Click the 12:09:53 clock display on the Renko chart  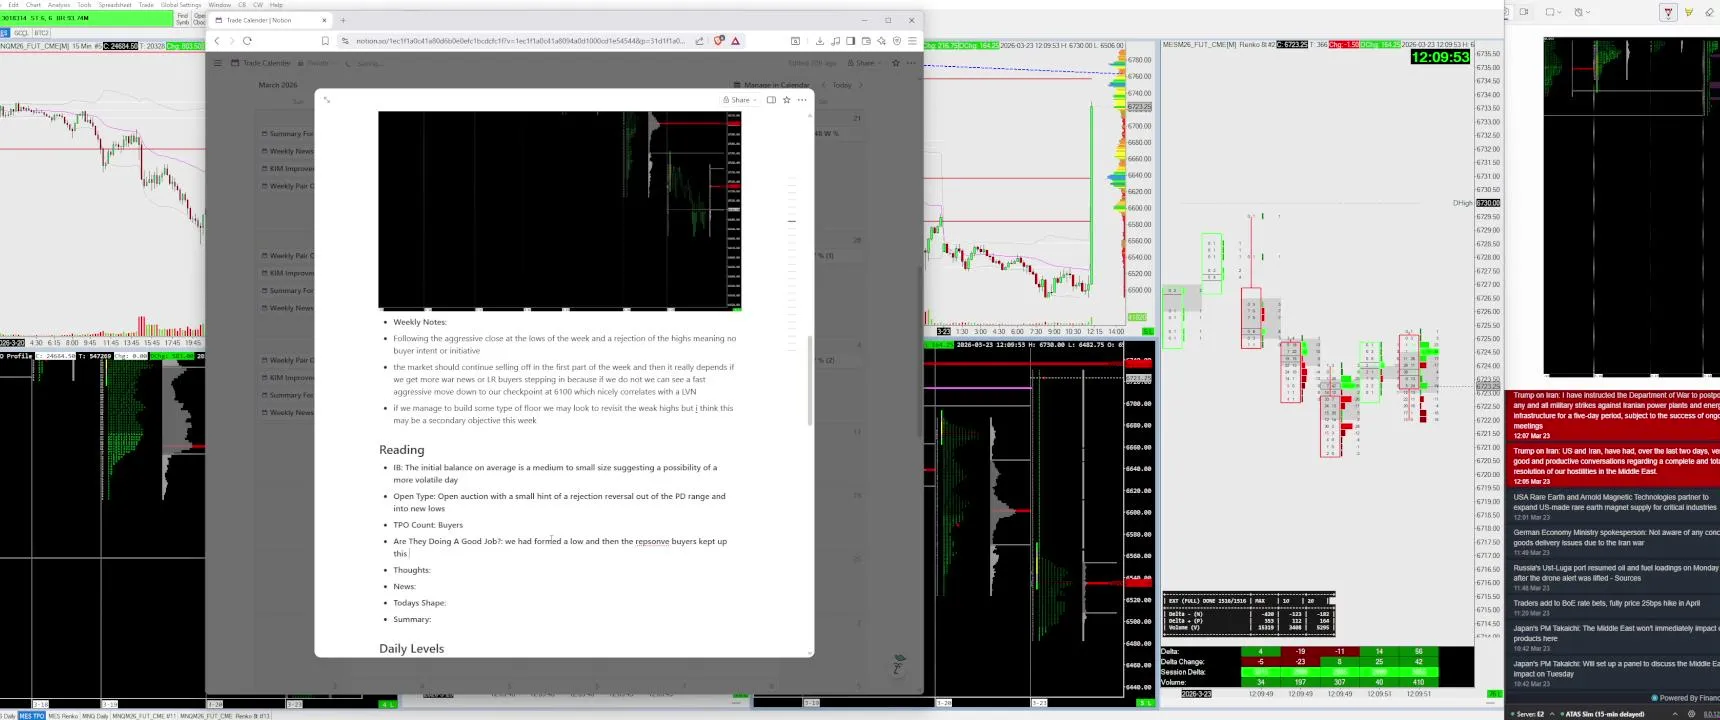[x=1440, y=57]
